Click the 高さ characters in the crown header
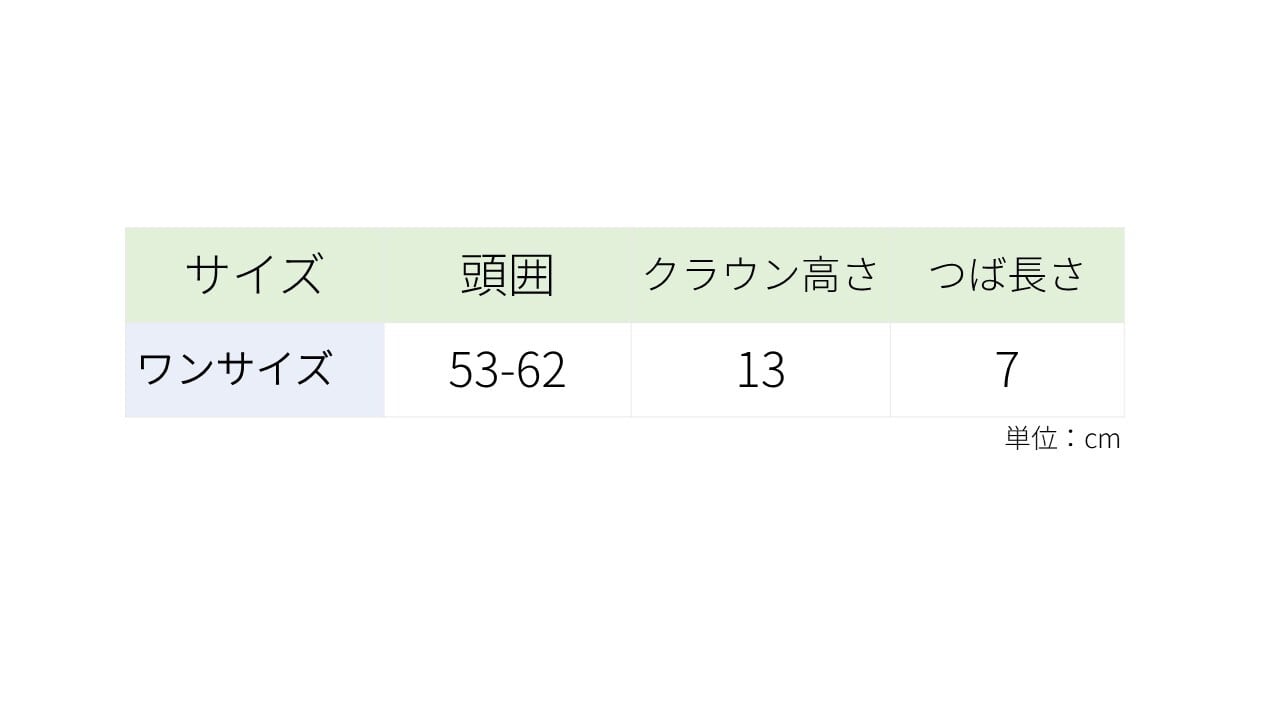1280x720 pixels. click(841, 274)
